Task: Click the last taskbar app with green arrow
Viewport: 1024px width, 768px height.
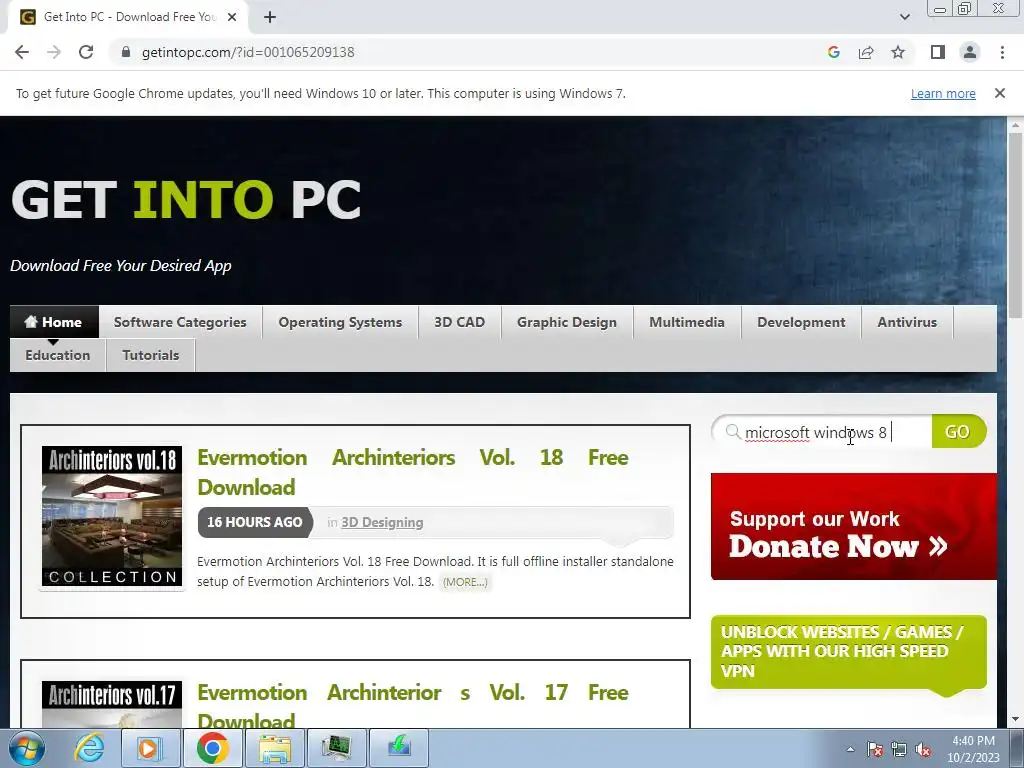Action: [x=399, y=748]
